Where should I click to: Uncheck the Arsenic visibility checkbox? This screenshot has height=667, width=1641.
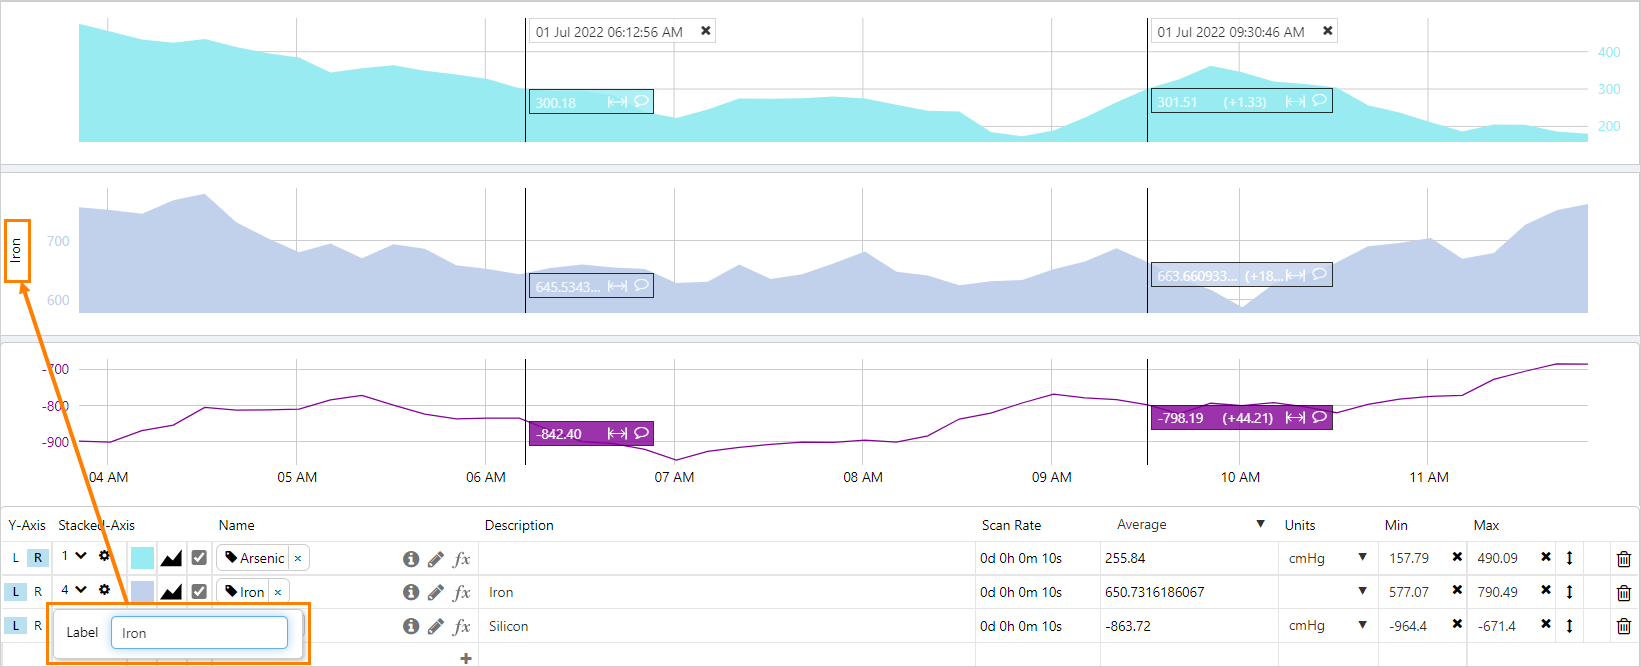tap(199, 558)
